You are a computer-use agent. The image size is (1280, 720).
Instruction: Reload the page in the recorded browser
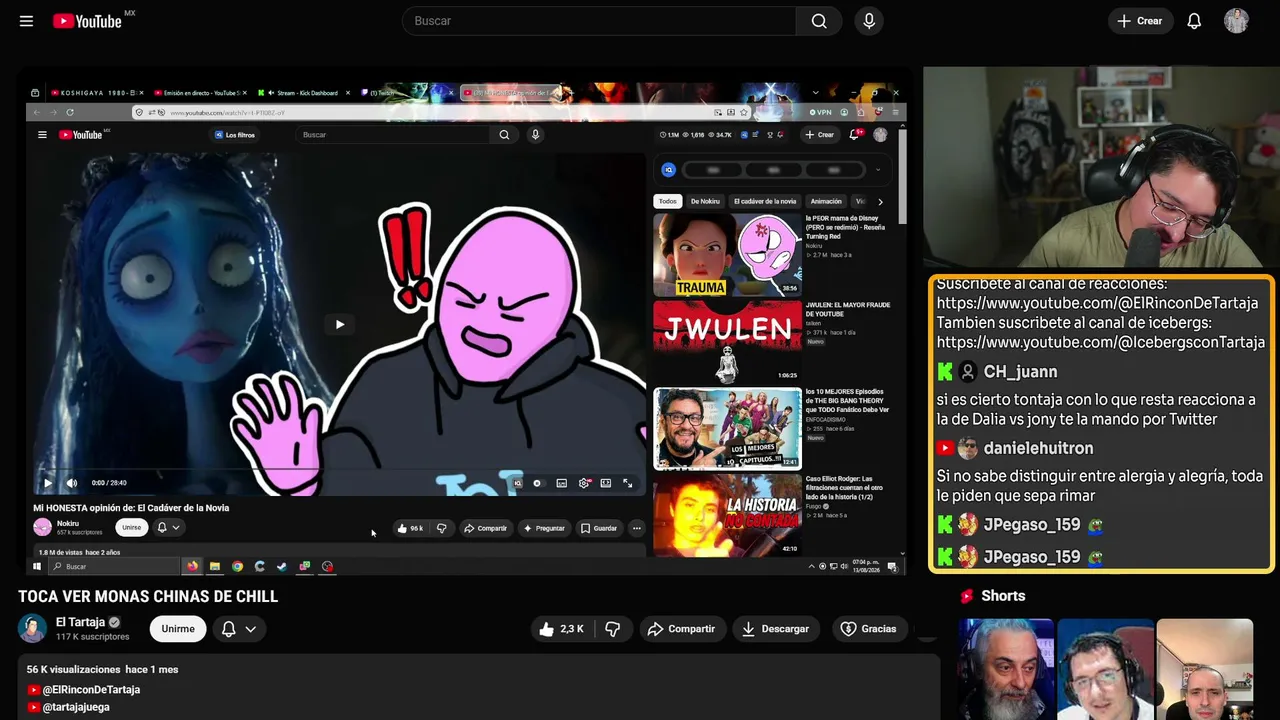pos(69,112)
